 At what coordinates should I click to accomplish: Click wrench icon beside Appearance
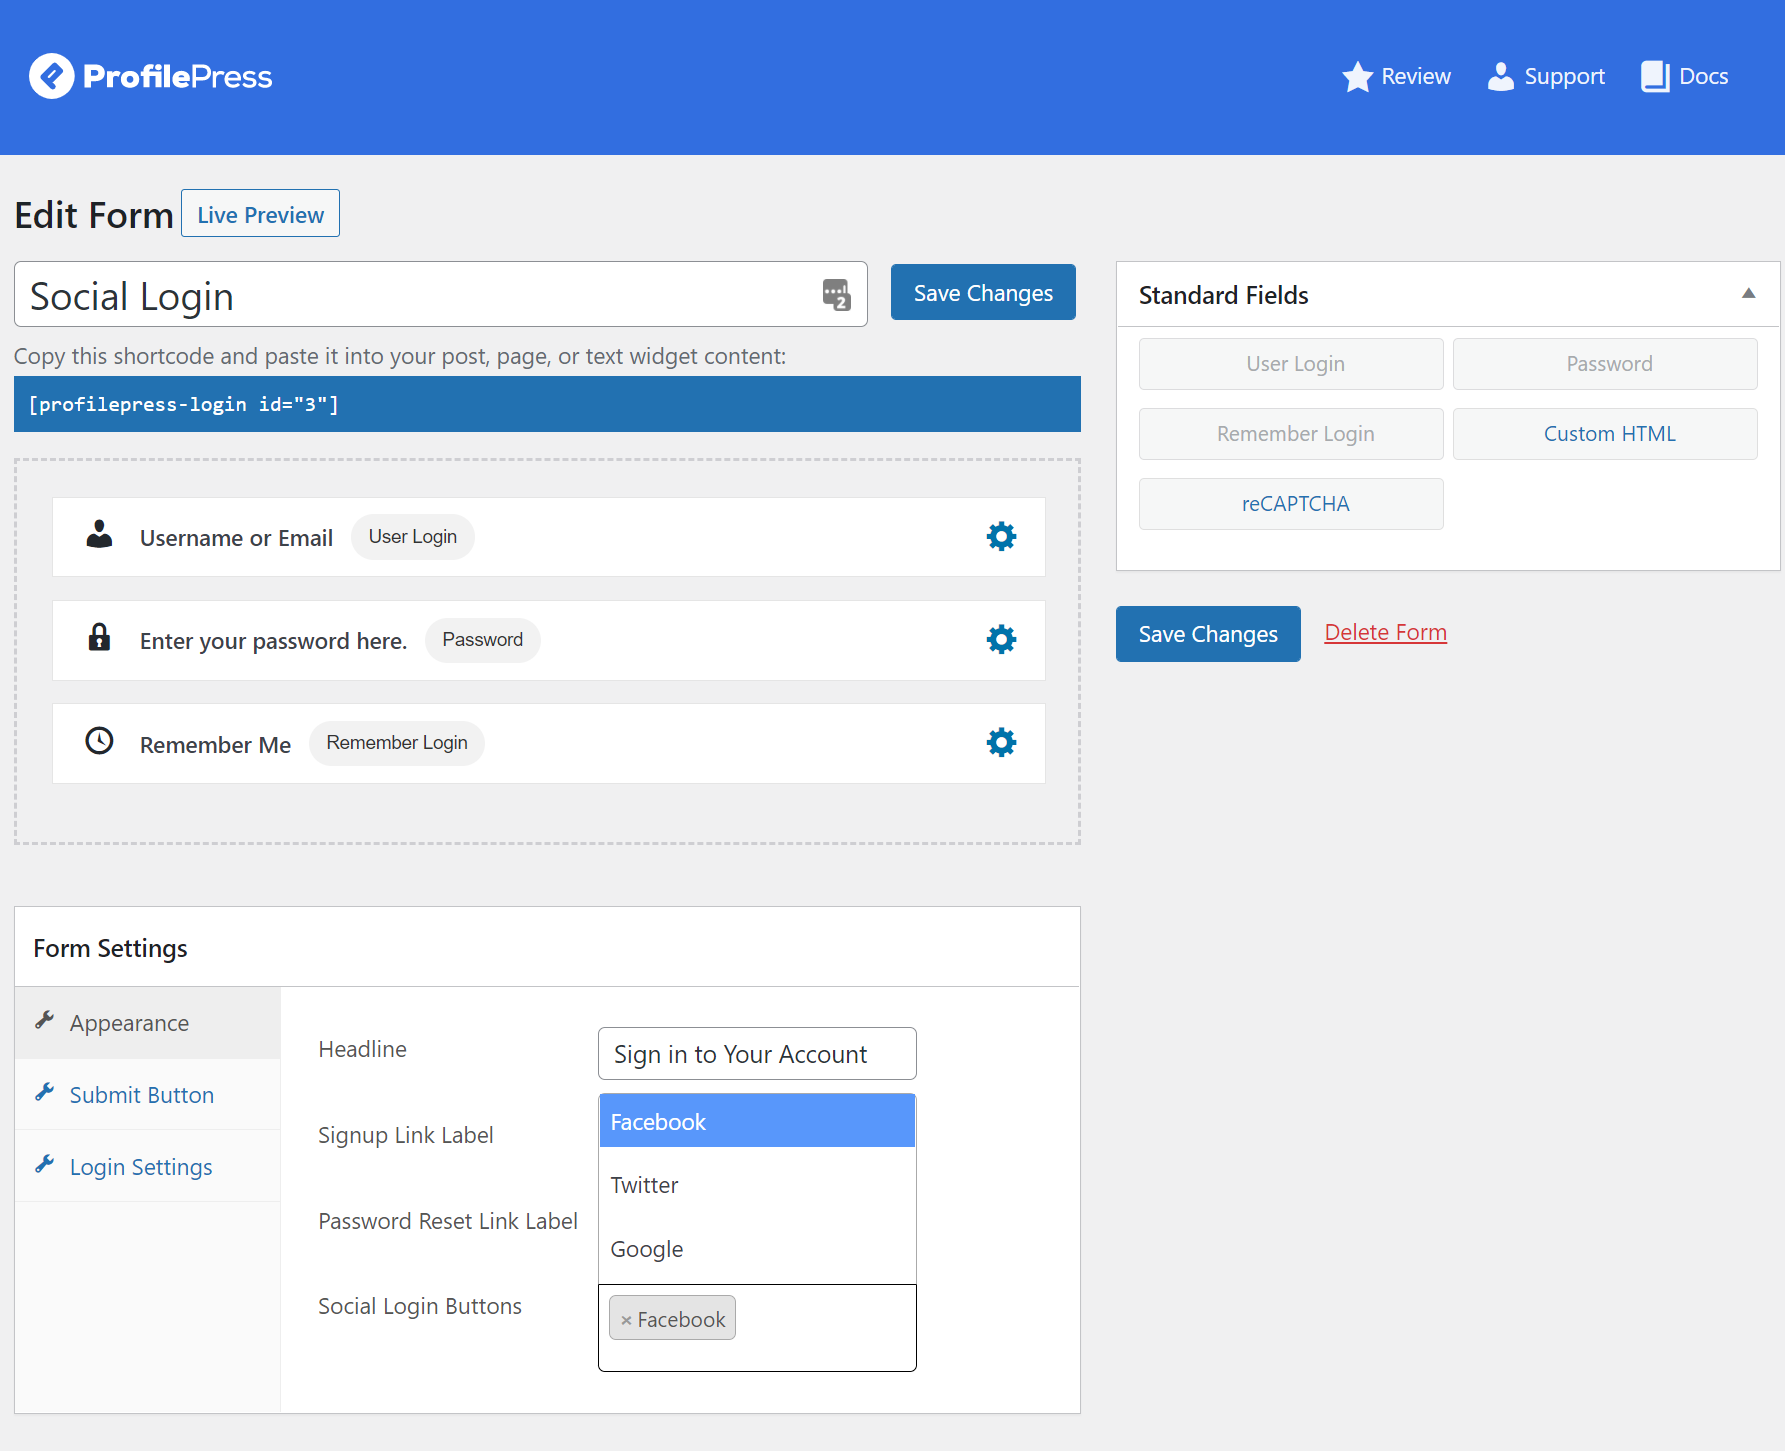pyautogui.click(x=44, y=1020)
